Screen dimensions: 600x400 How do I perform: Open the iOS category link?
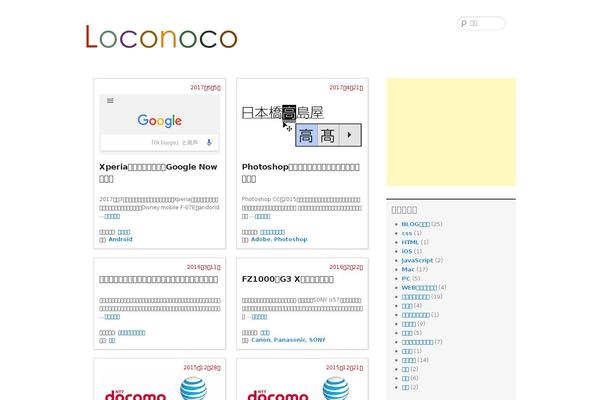pyautogui.click(x=407, y=251)
